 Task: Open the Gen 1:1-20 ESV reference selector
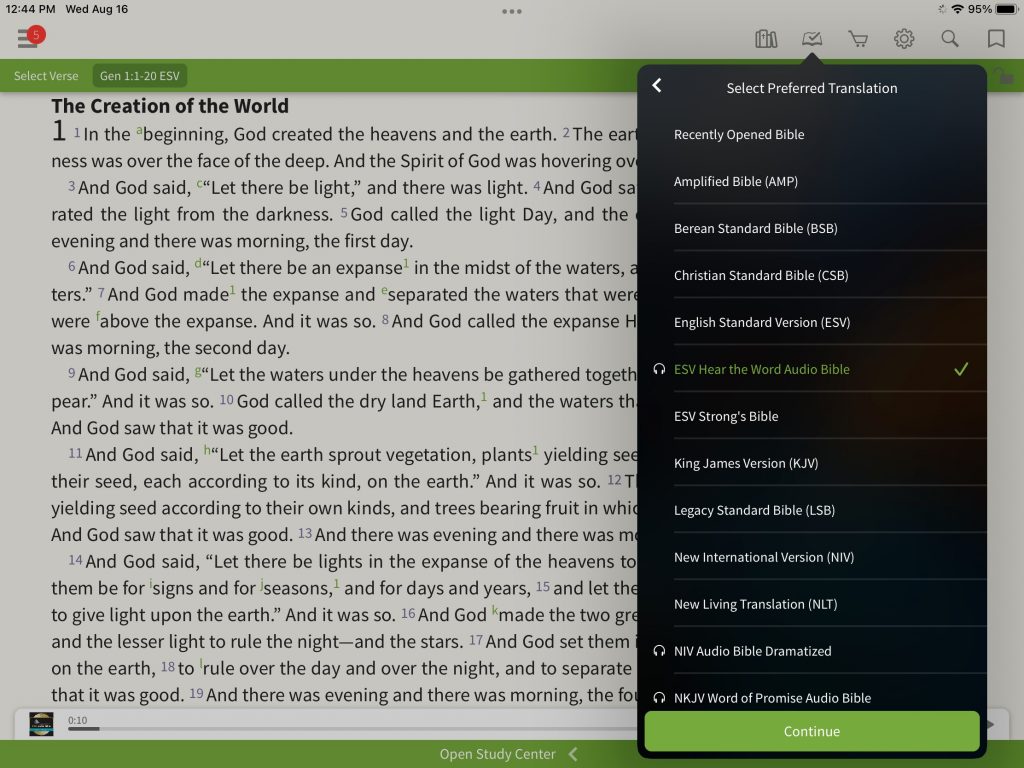click(x=140, y=76)
